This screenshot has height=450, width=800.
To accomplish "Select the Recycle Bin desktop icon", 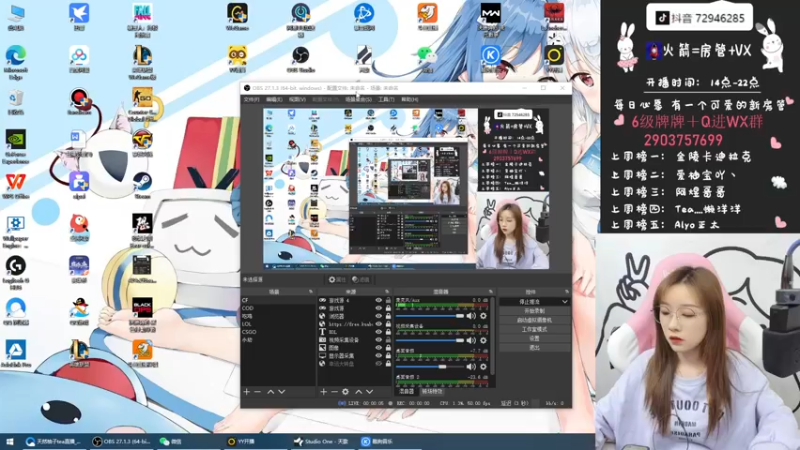I will click(x=16, y=102).
